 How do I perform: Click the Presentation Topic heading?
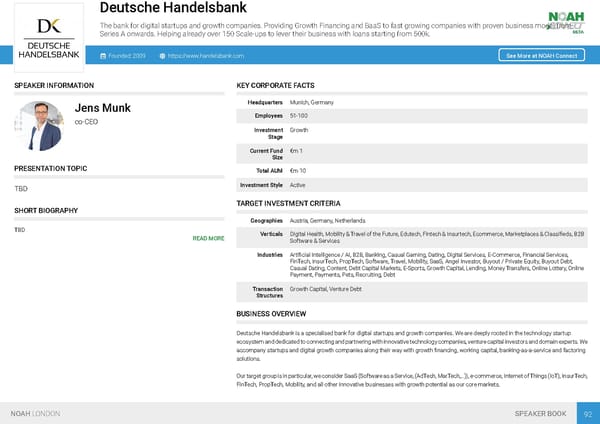[x=50, y=167]
